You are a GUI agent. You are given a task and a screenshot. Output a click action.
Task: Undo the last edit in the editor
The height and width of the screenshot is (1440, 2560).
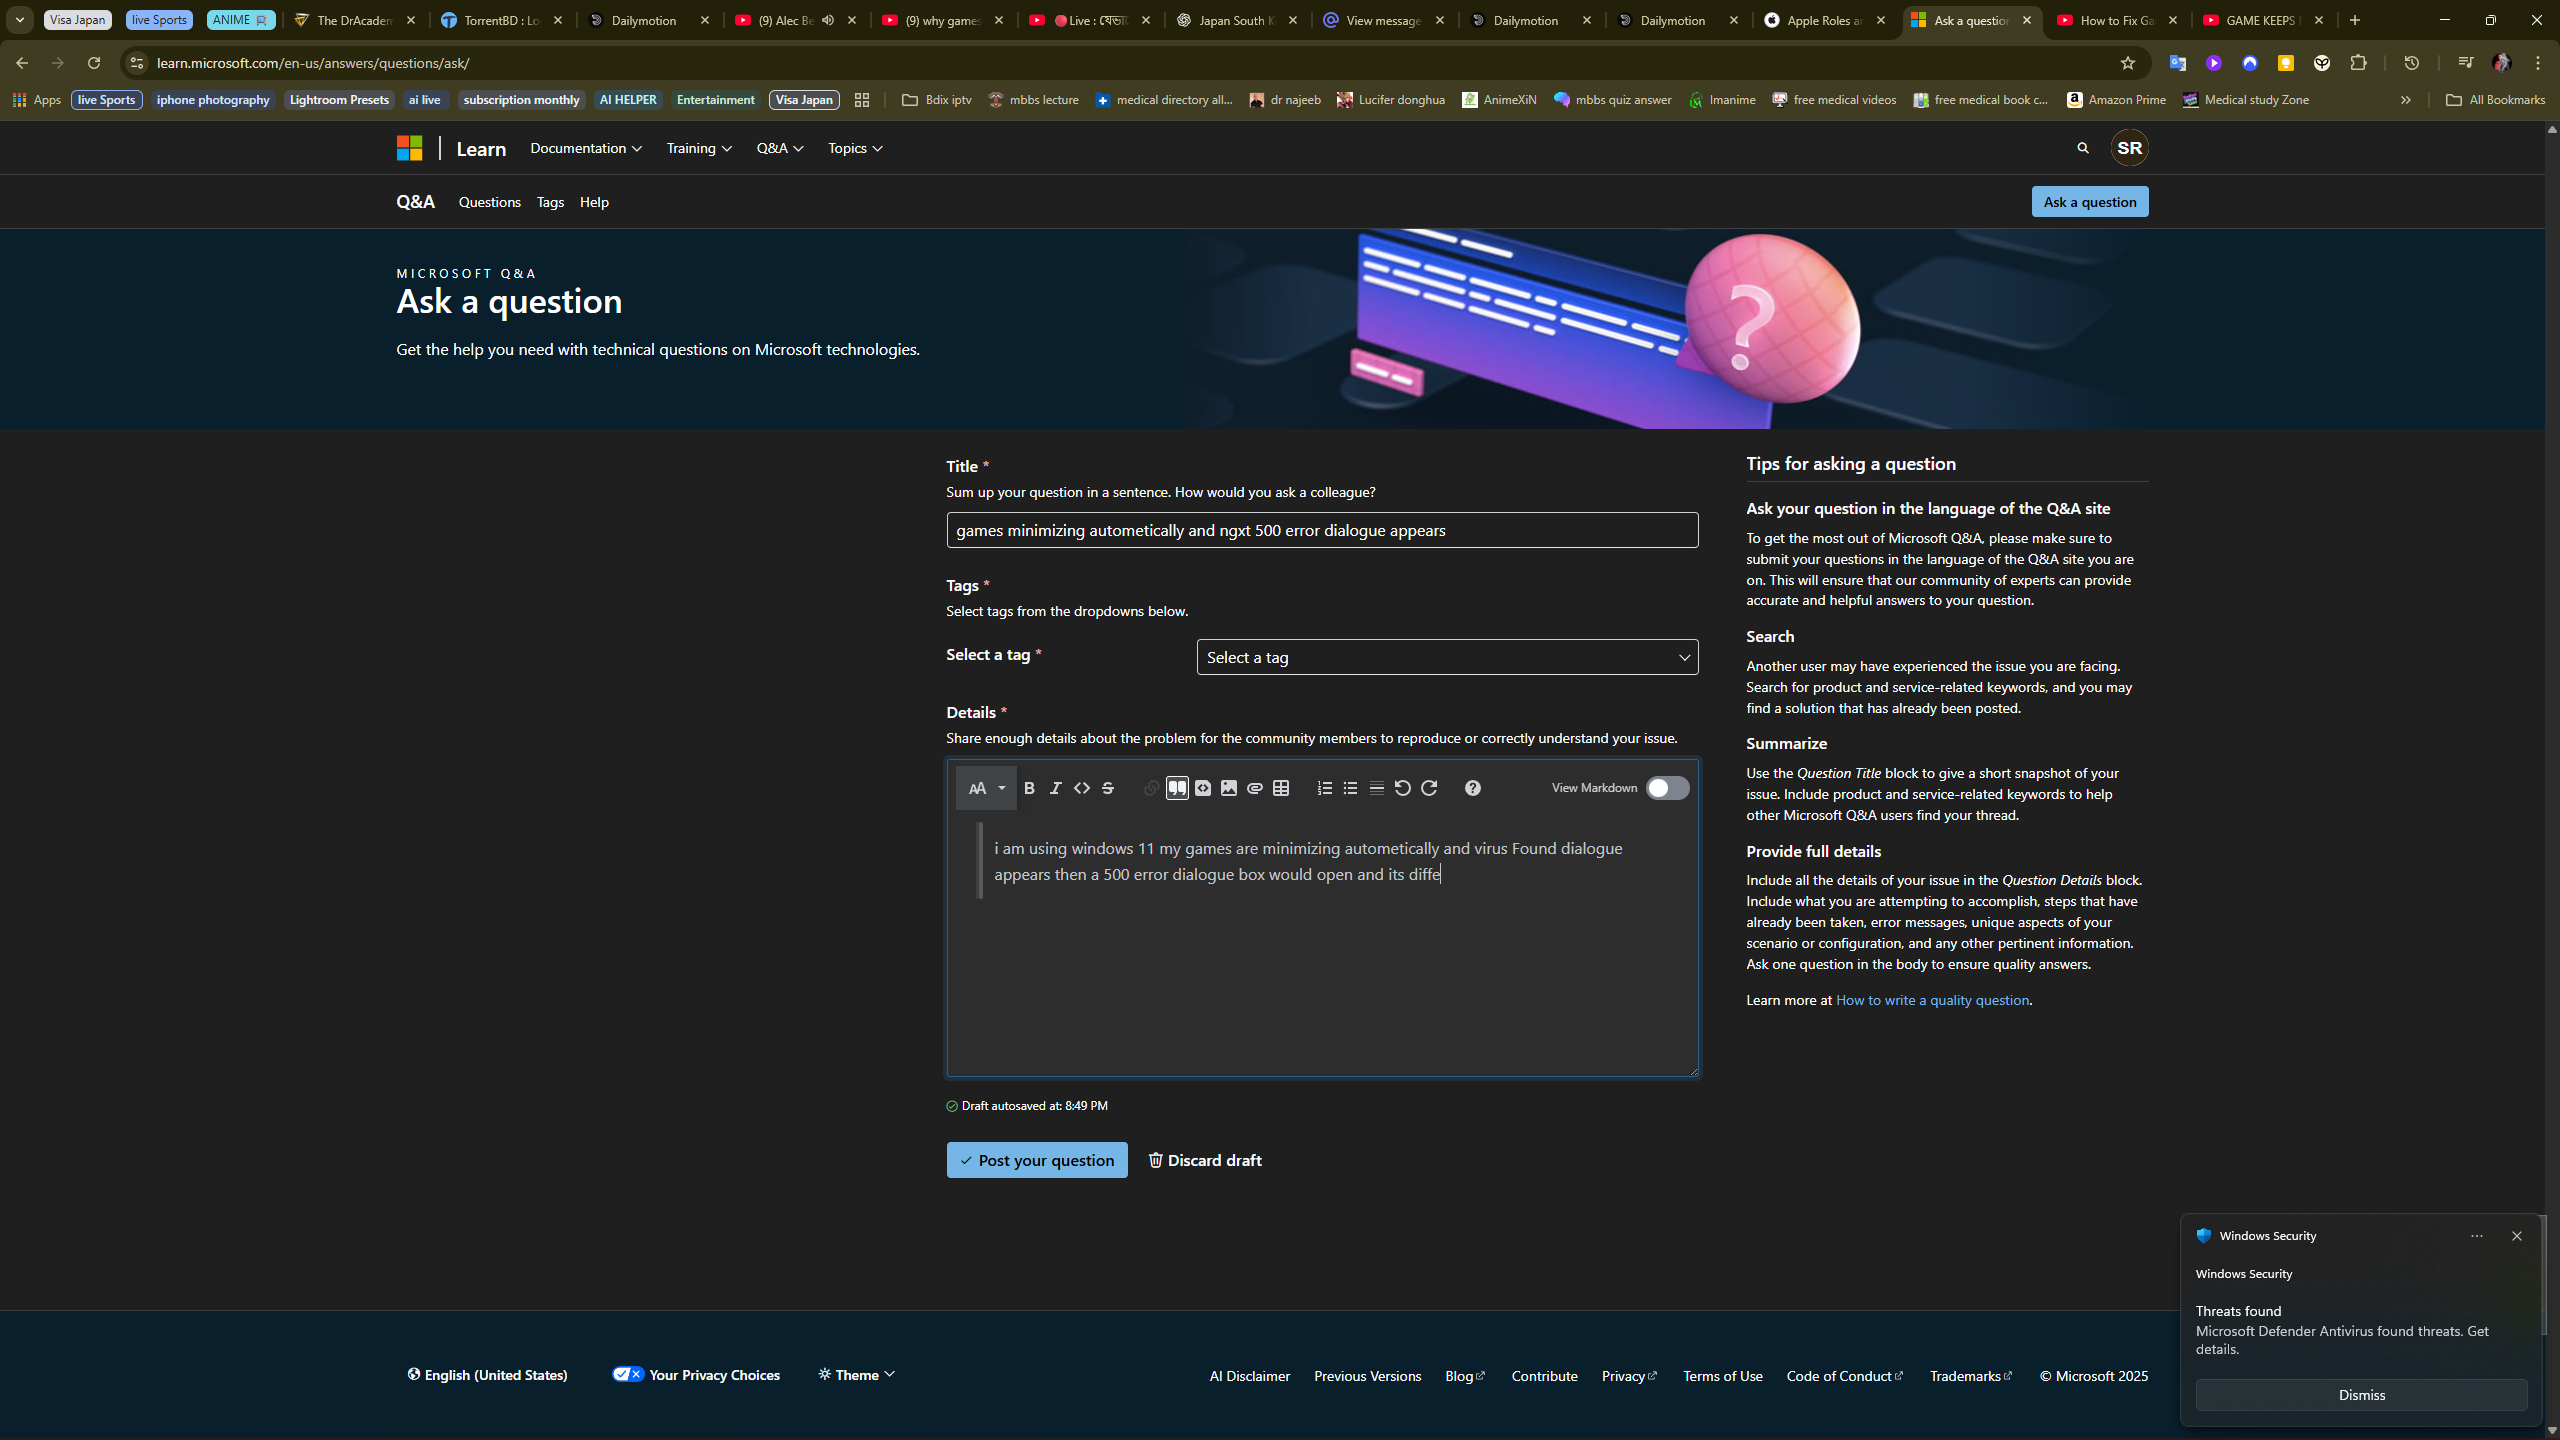pyautogui.click(x=1402, y=788)
